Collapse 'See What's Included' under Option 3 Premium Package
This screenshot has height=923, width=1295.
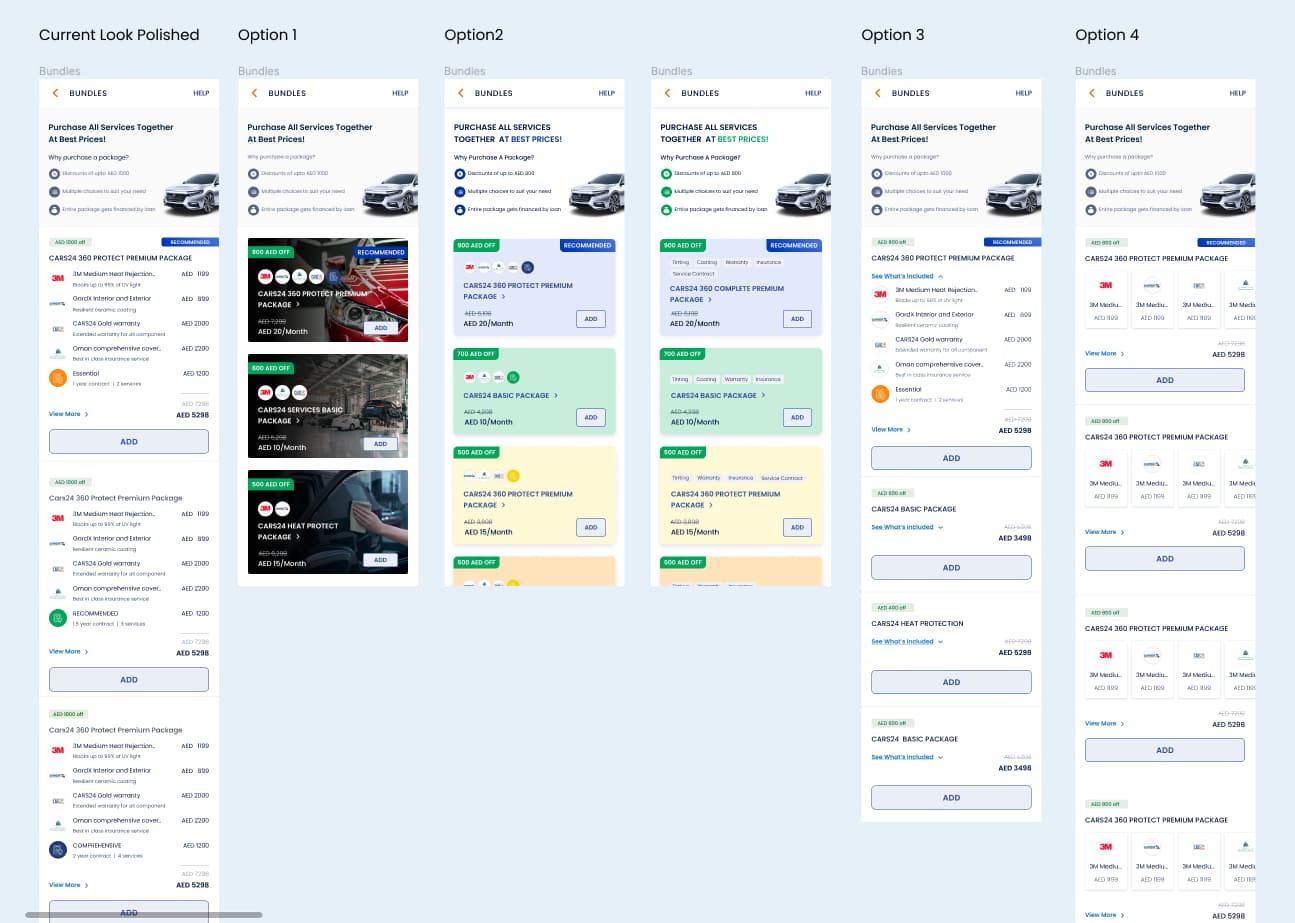click(907, 276)
